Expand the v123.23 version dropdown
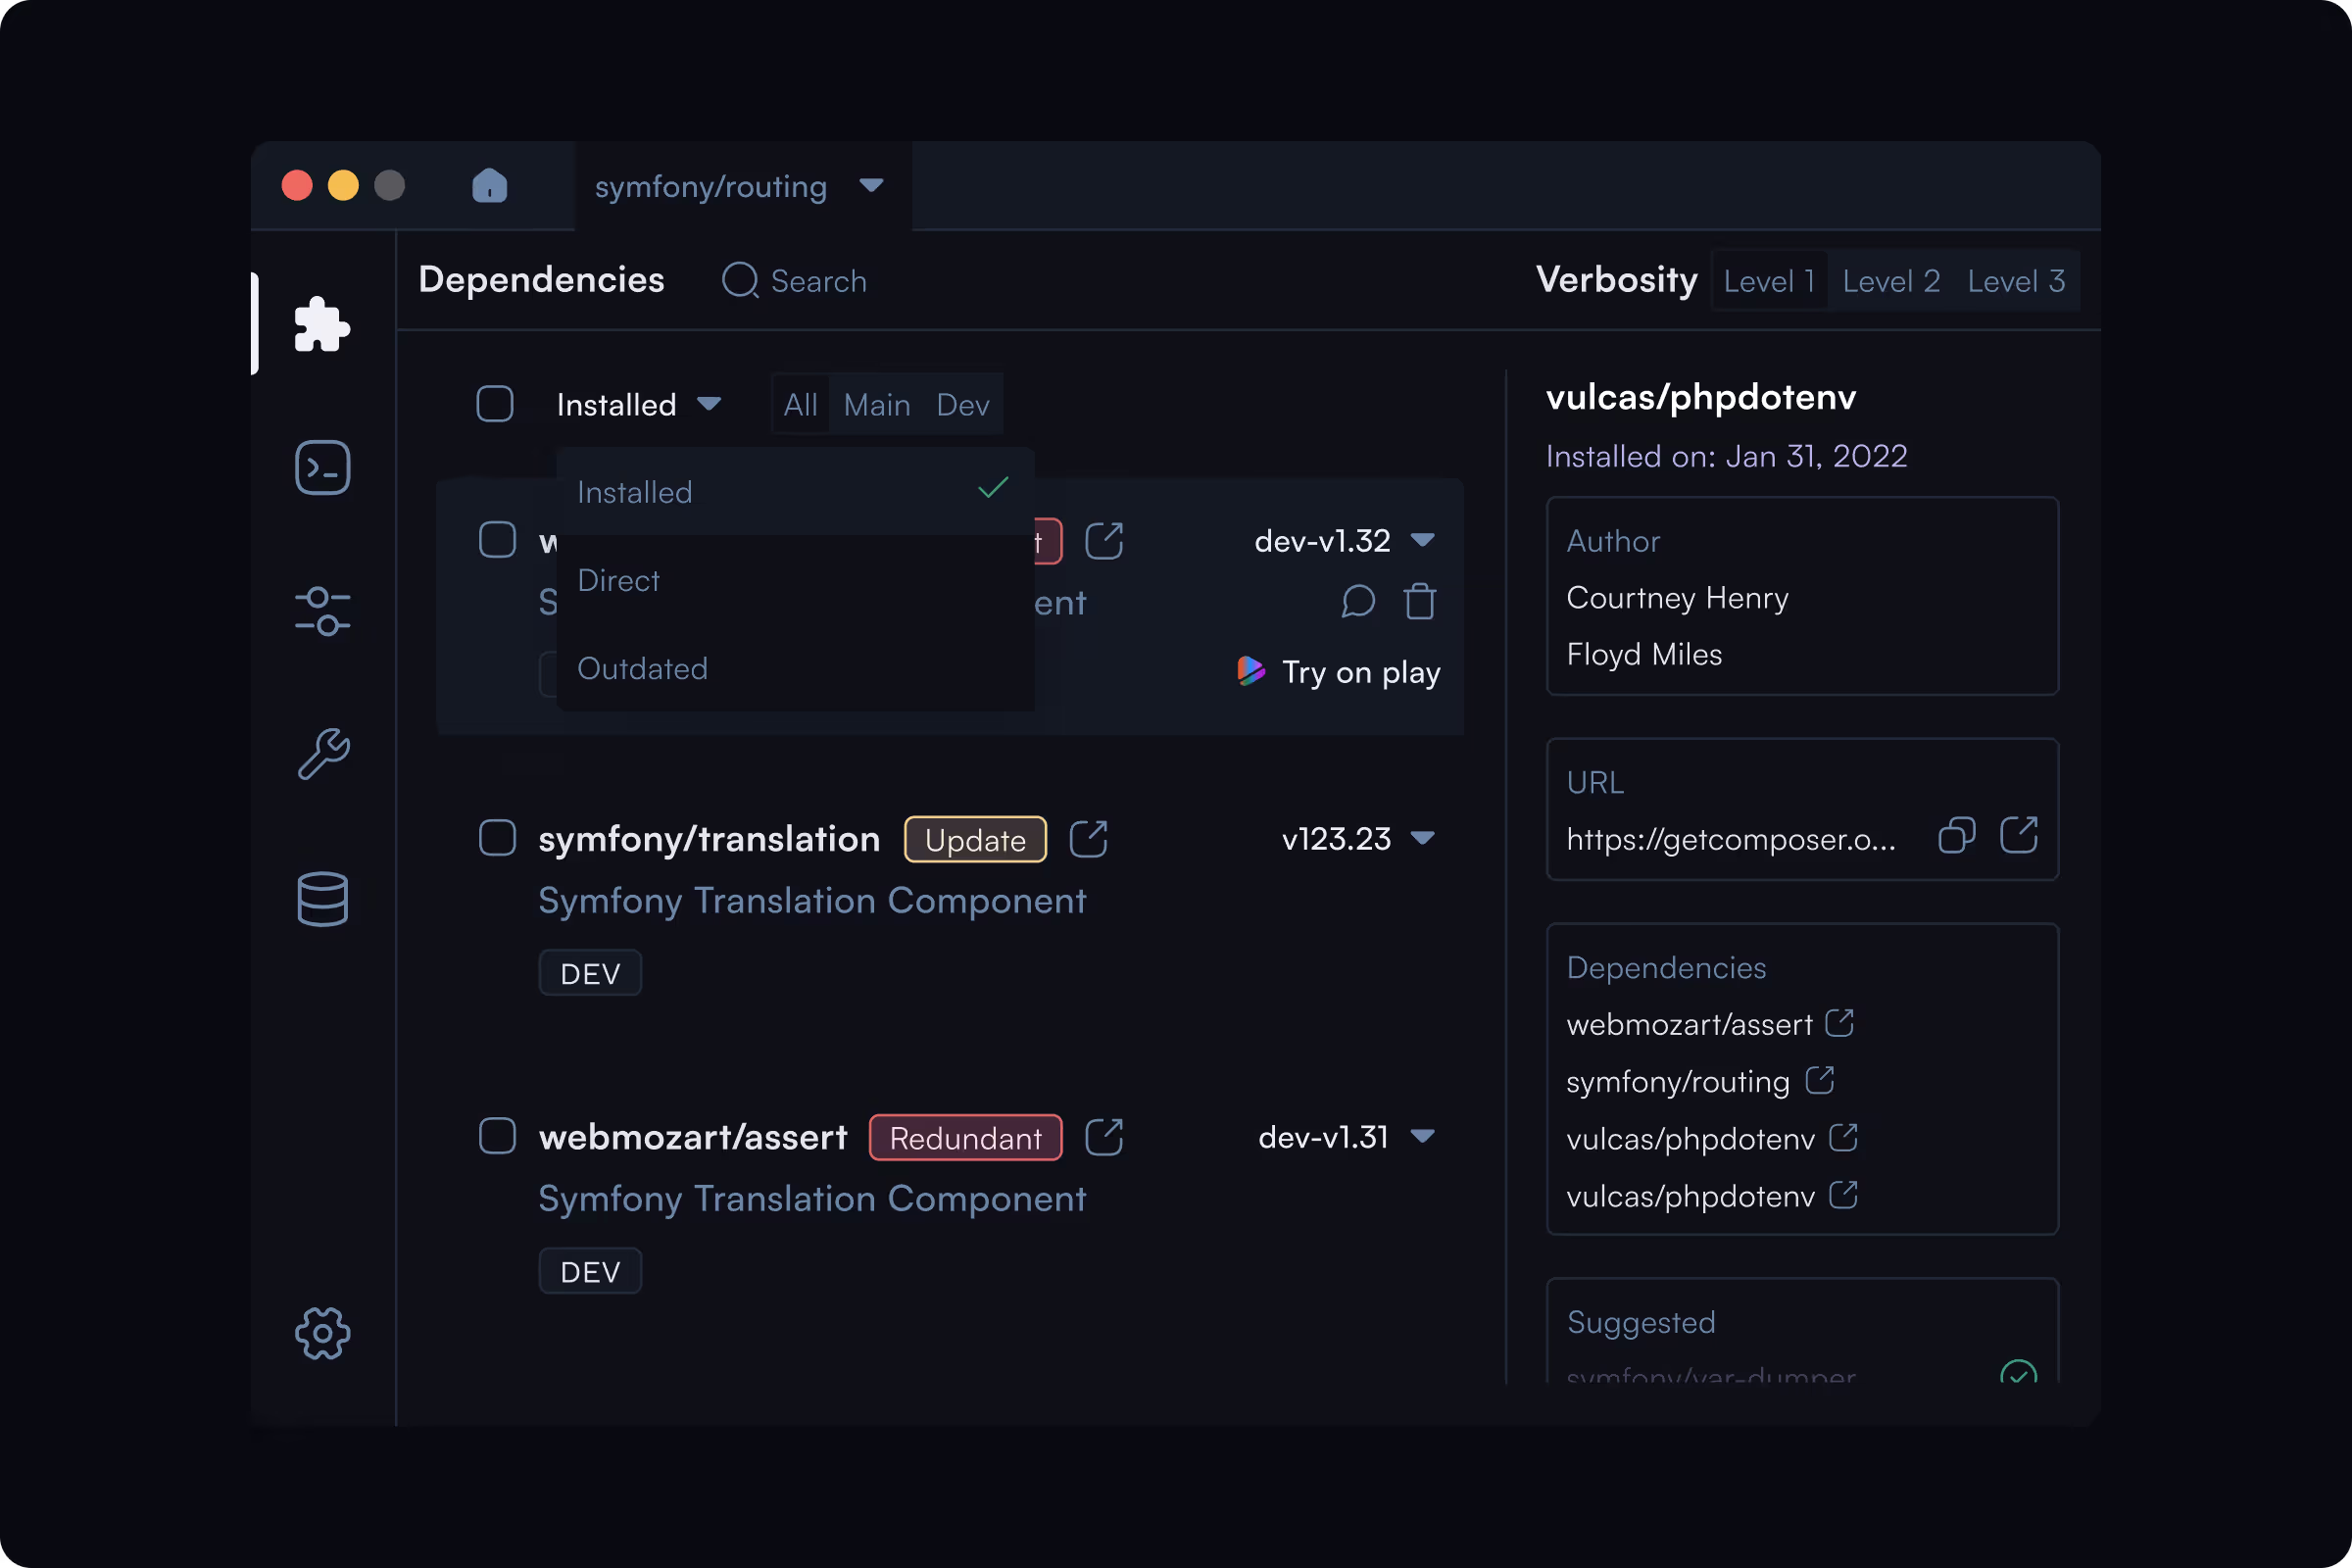Image resolution: width=2352 pixels, height=1568 pixels. coord(1422,838)
